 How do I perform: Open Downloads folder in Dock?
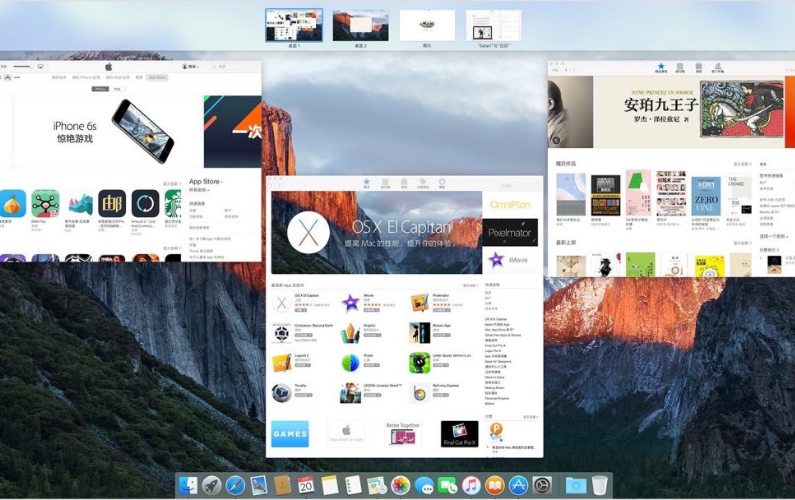tap(575, 485)
